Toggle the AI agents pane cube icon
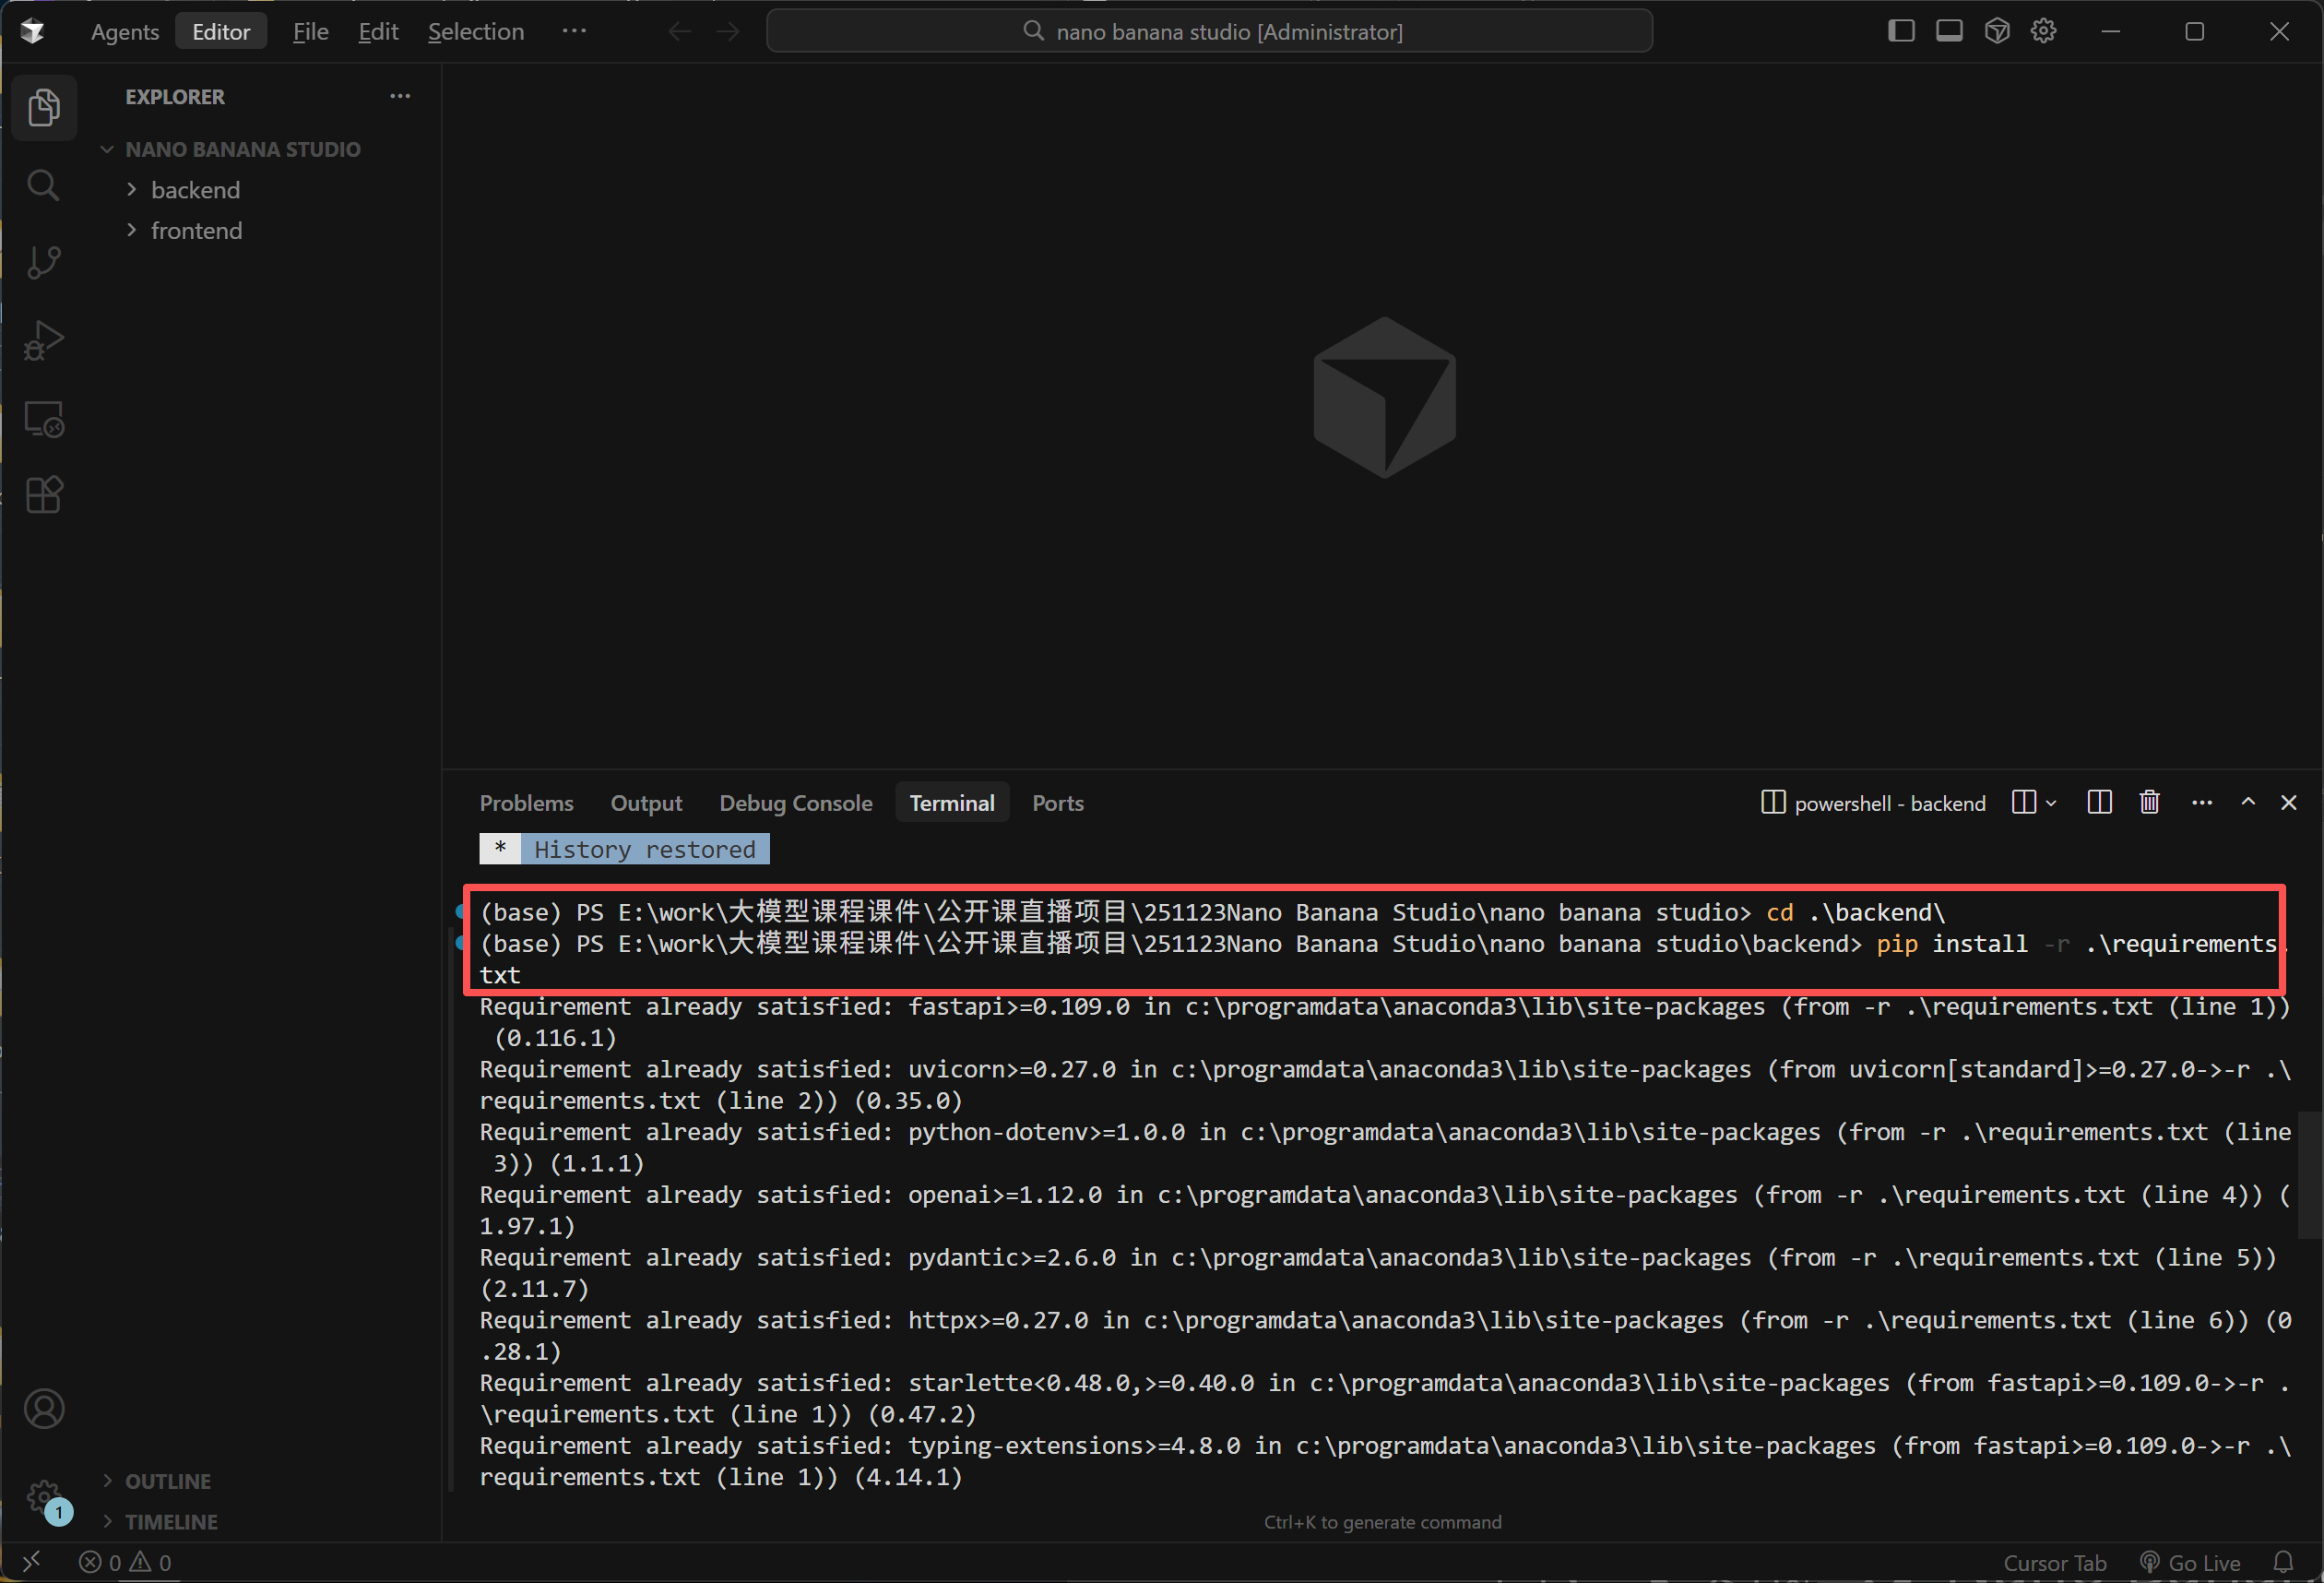This screenshot has height=1583, width=2324. point(1997,31)
